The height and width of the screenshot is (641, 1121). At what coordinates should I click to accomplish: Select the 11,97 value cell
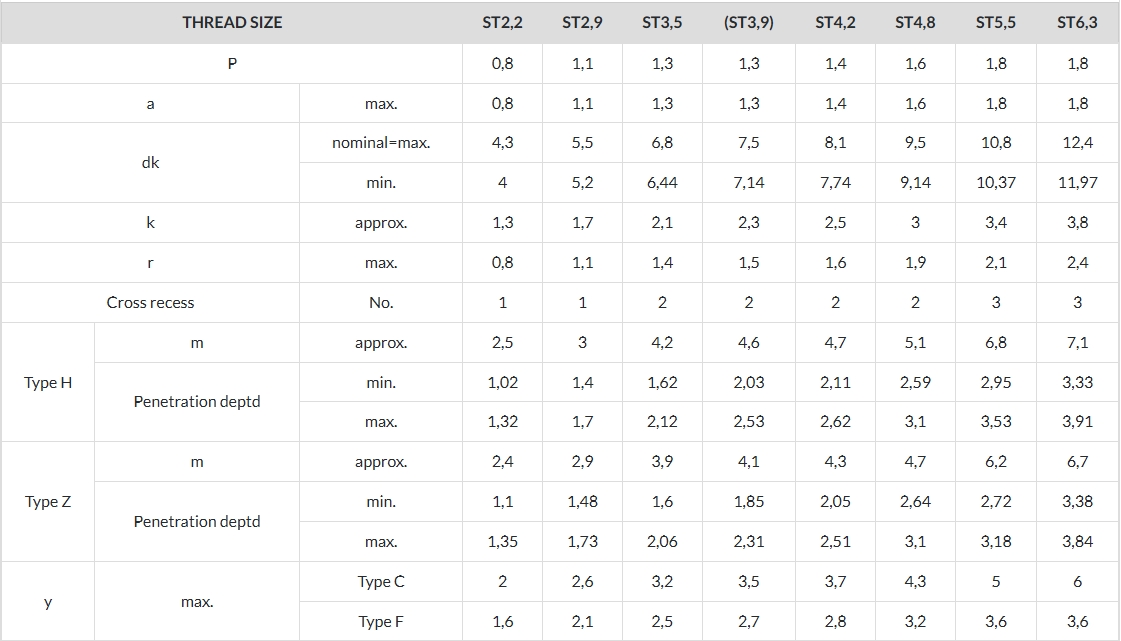click(x=1077, y=183)
